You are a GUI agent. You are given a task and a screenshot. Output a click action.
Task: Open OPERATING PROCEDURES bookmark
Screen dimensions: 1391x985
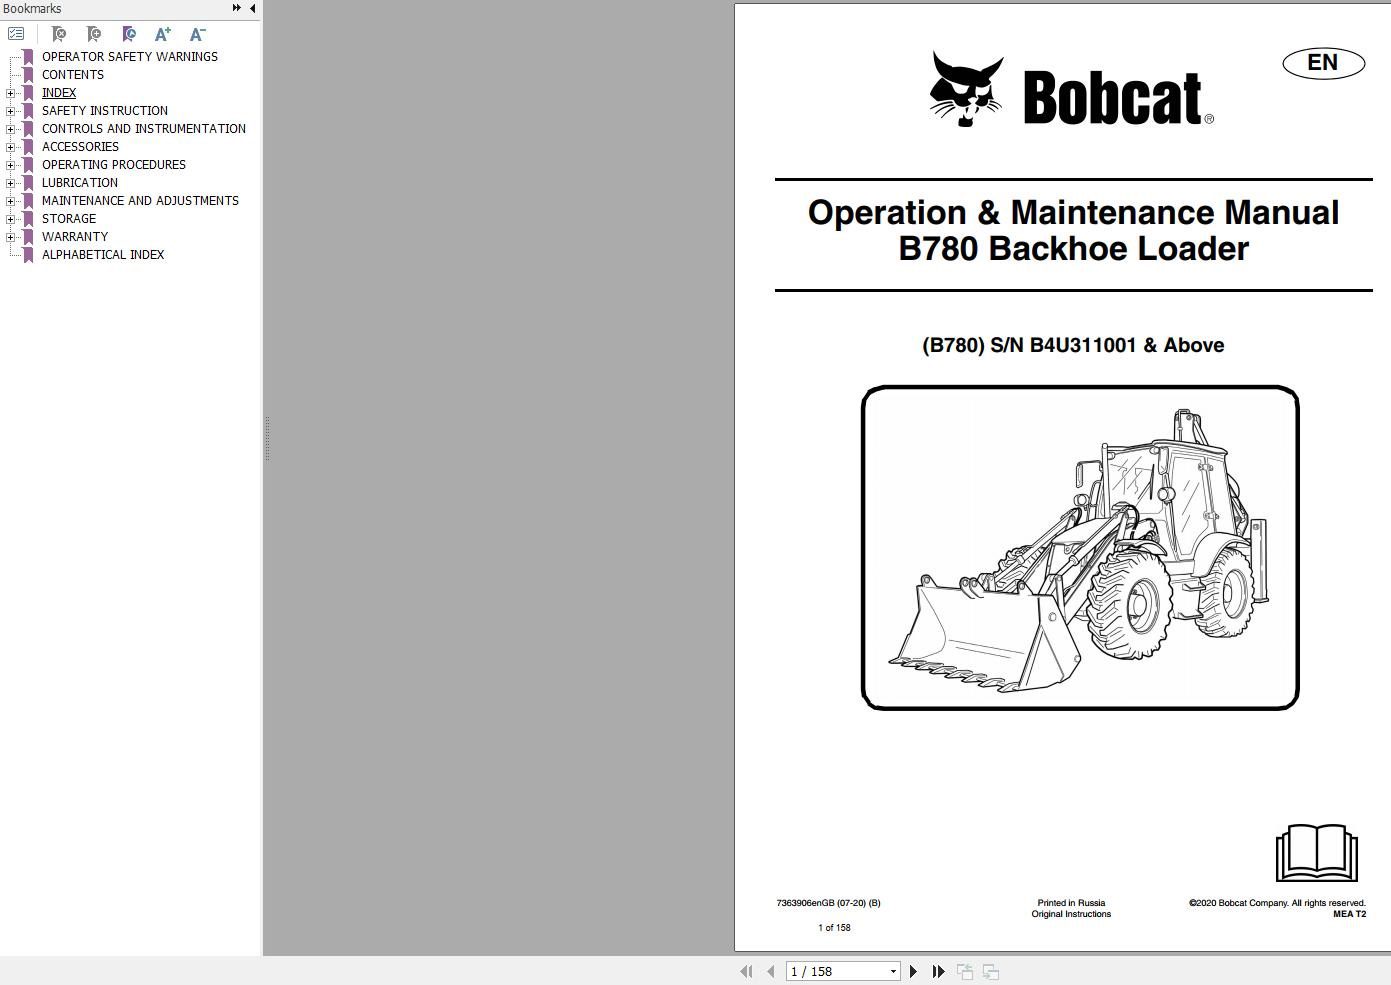[114, 165]
